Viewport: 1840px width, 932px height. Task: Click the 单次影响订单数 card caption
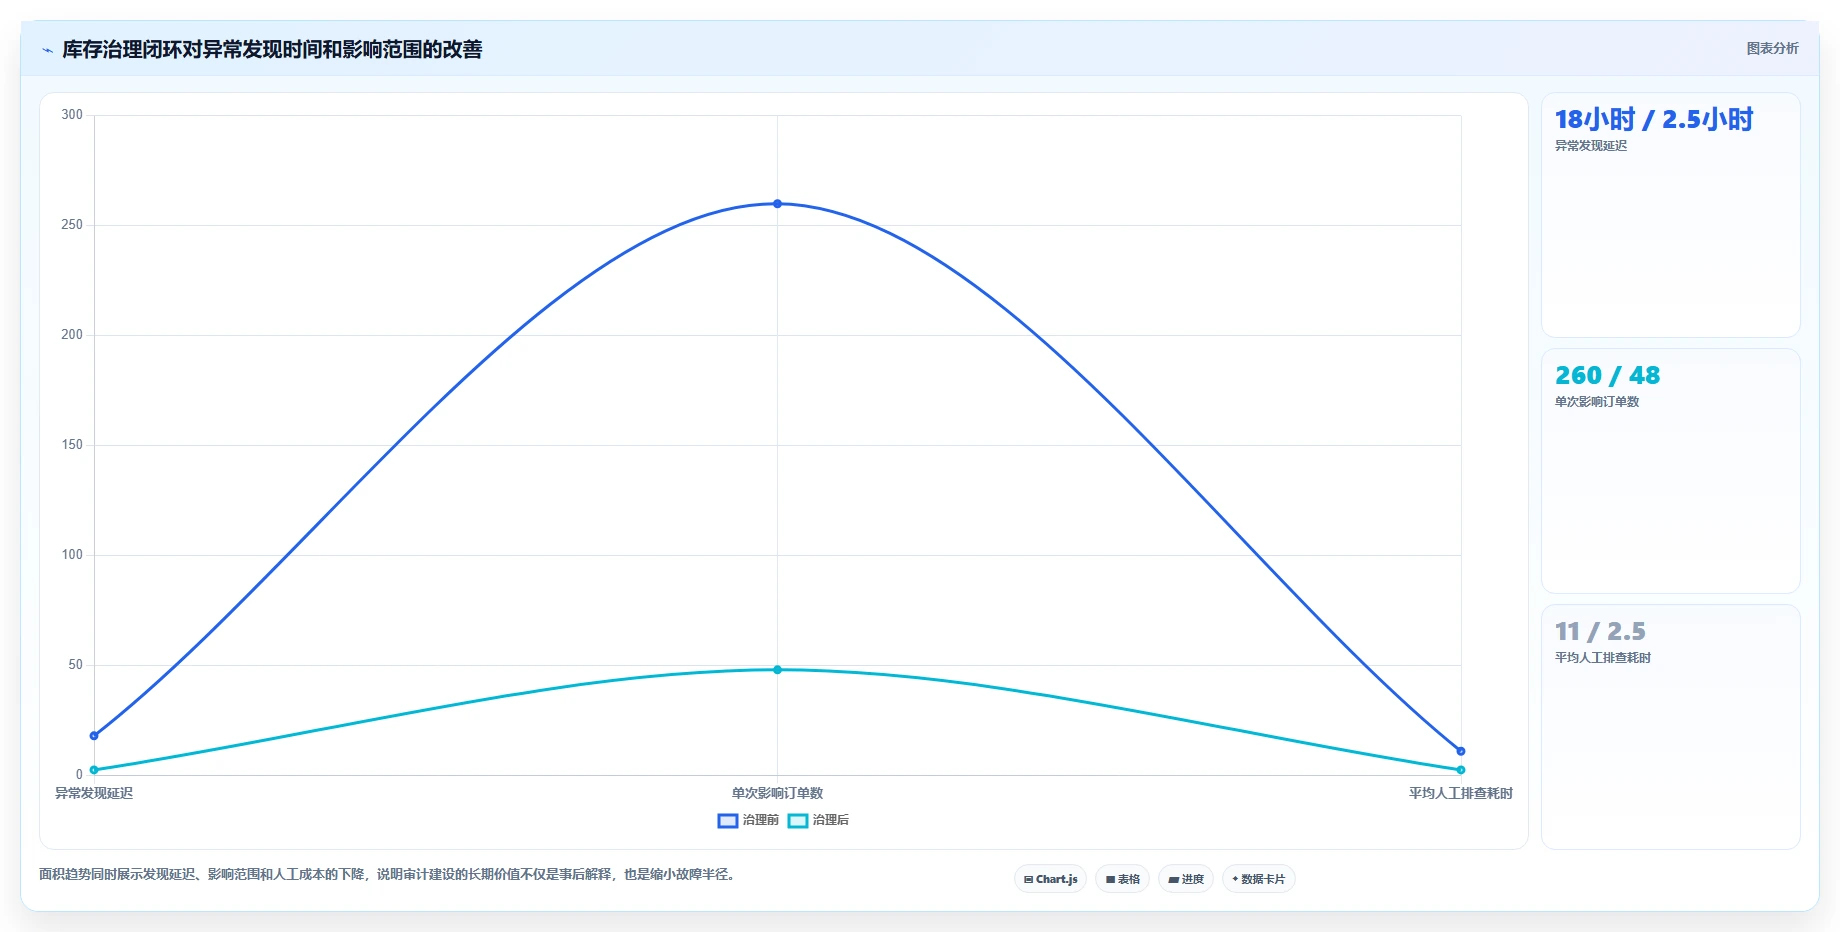point(1597,402)
